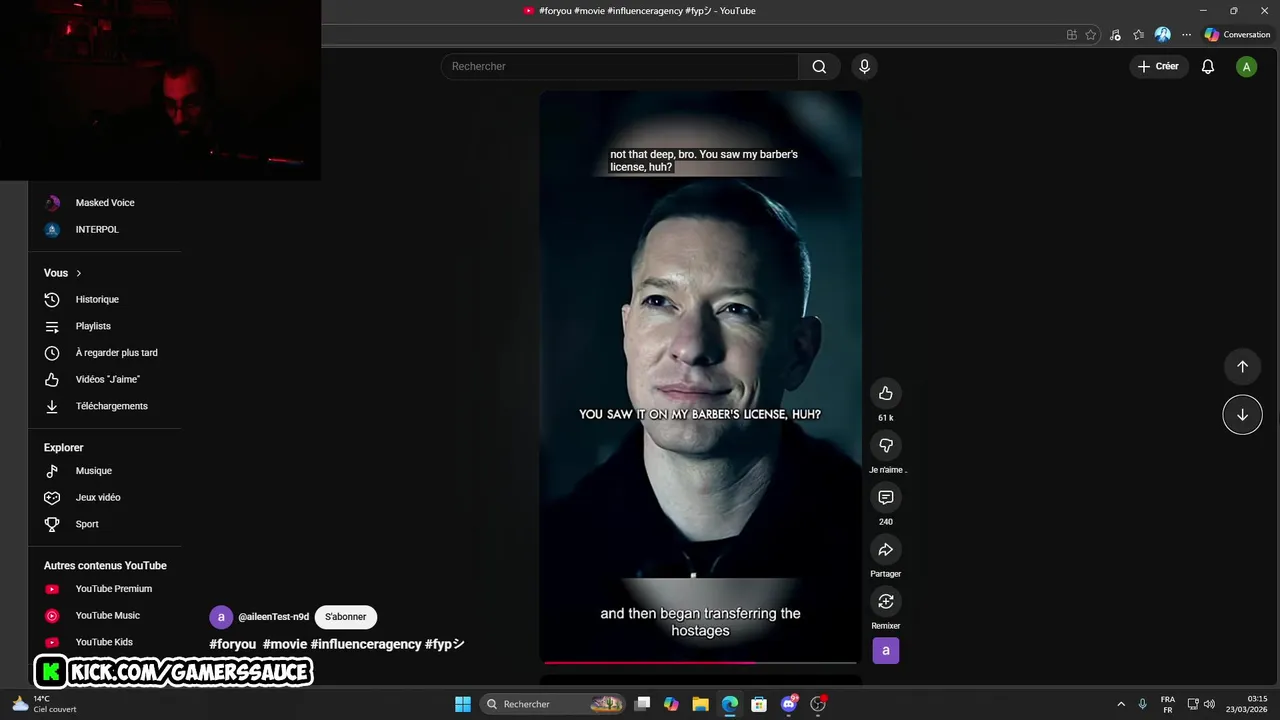Open YouTube Kids link
This screenshot has height=720, width=1280.
coord(104,642)
